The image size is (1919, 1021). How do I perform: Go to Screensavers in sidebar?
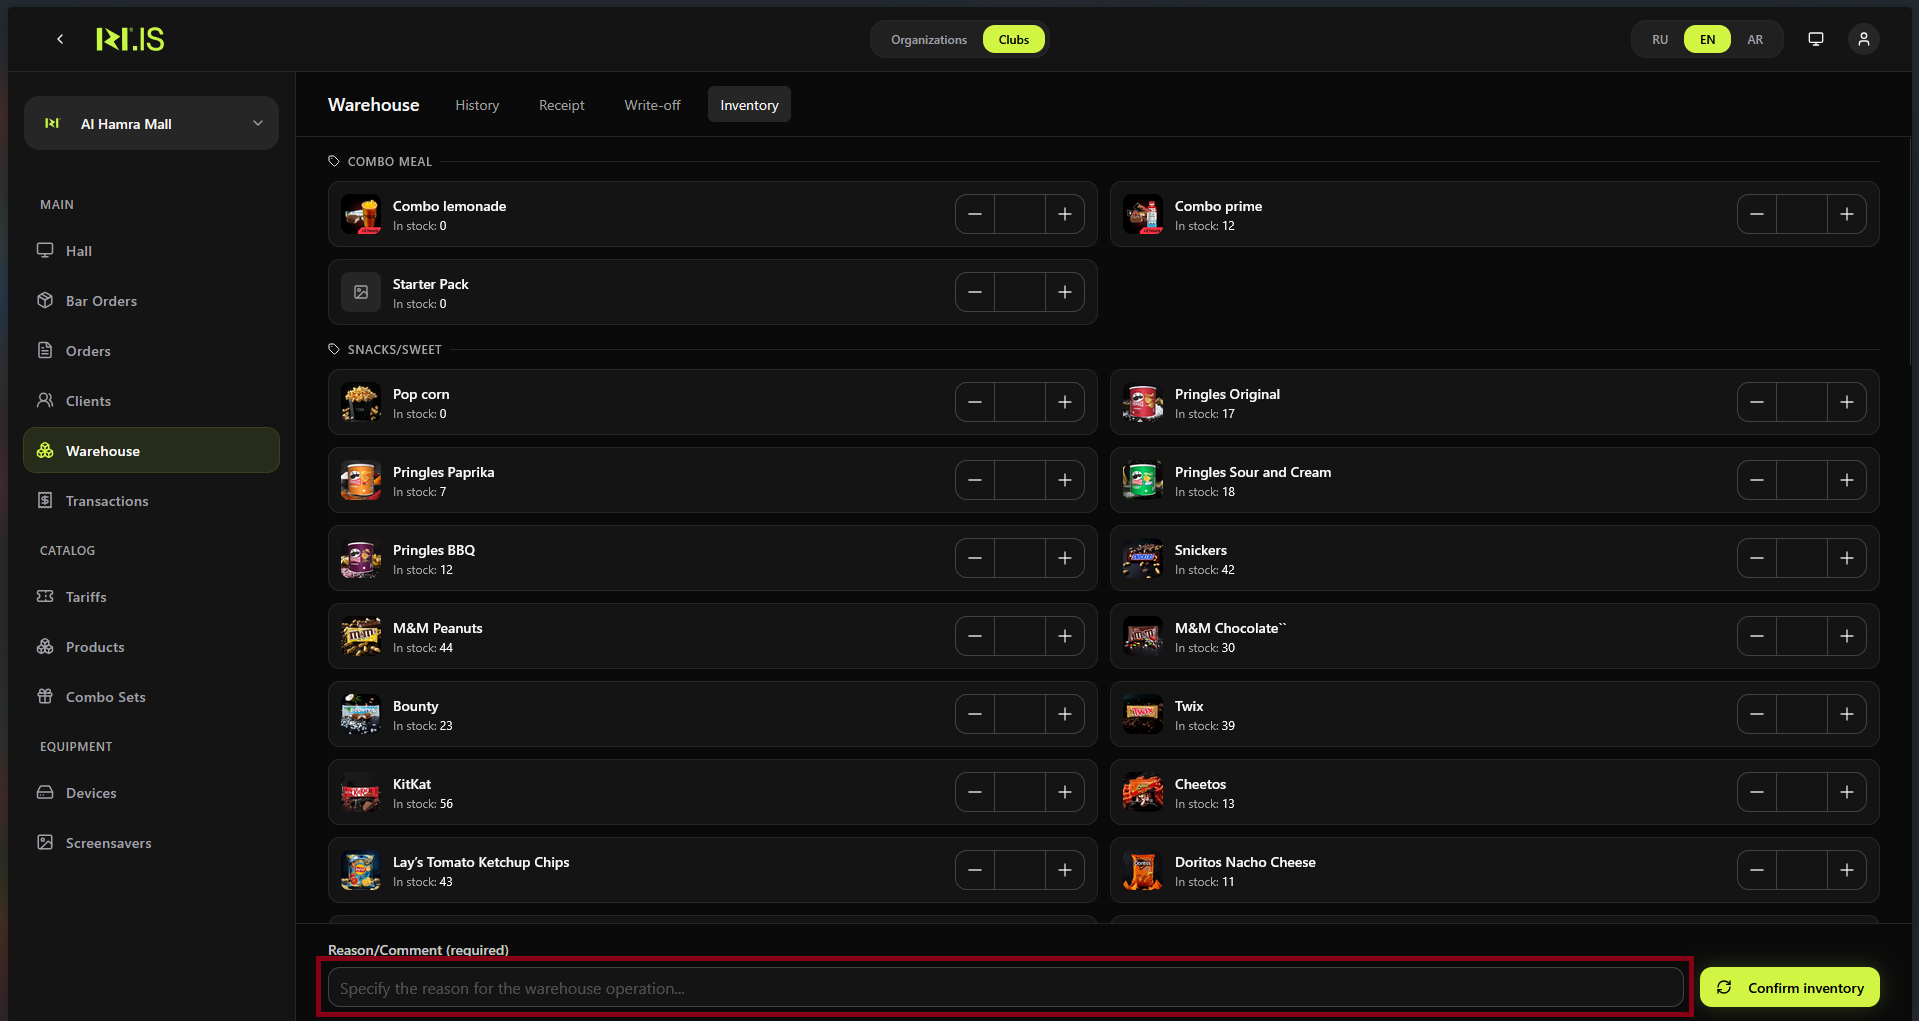pos(108,843)
